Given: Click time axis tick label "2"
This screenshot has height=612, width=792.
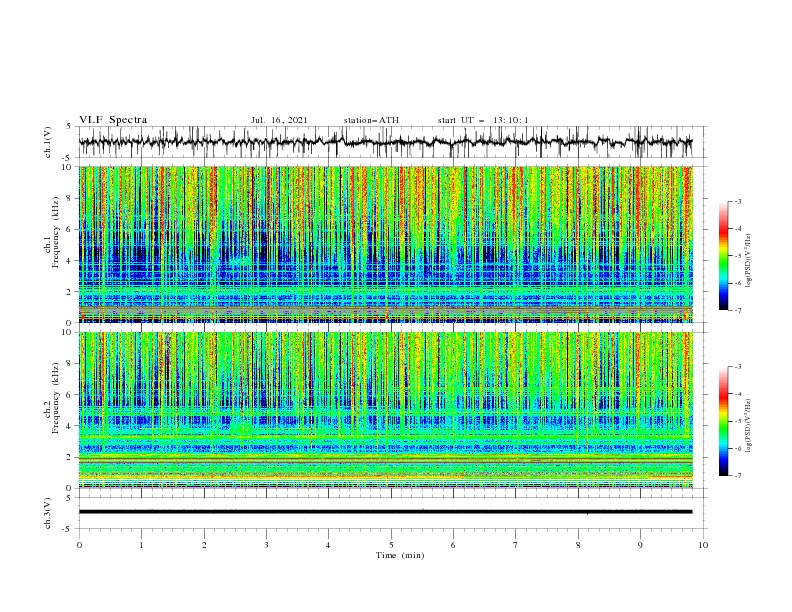Looking at the screenshot, I should pyautogui.click(x=204, y=545).
